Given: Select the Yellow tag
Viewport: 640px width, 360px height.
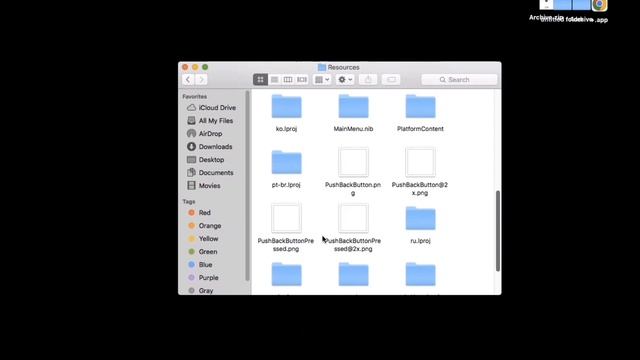Looking at the screenshot, I should (x=203, y=239).
